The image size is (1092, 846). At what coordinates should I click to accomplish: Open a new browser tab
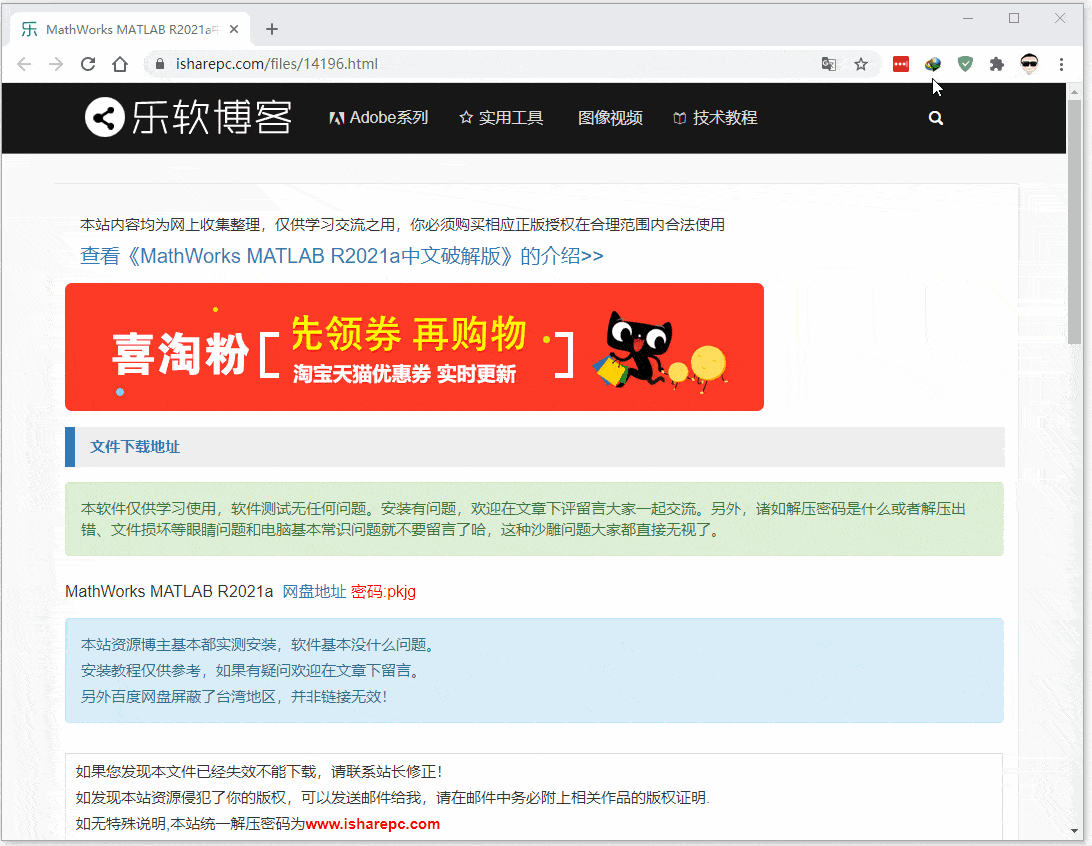click(x=272, y=29)
